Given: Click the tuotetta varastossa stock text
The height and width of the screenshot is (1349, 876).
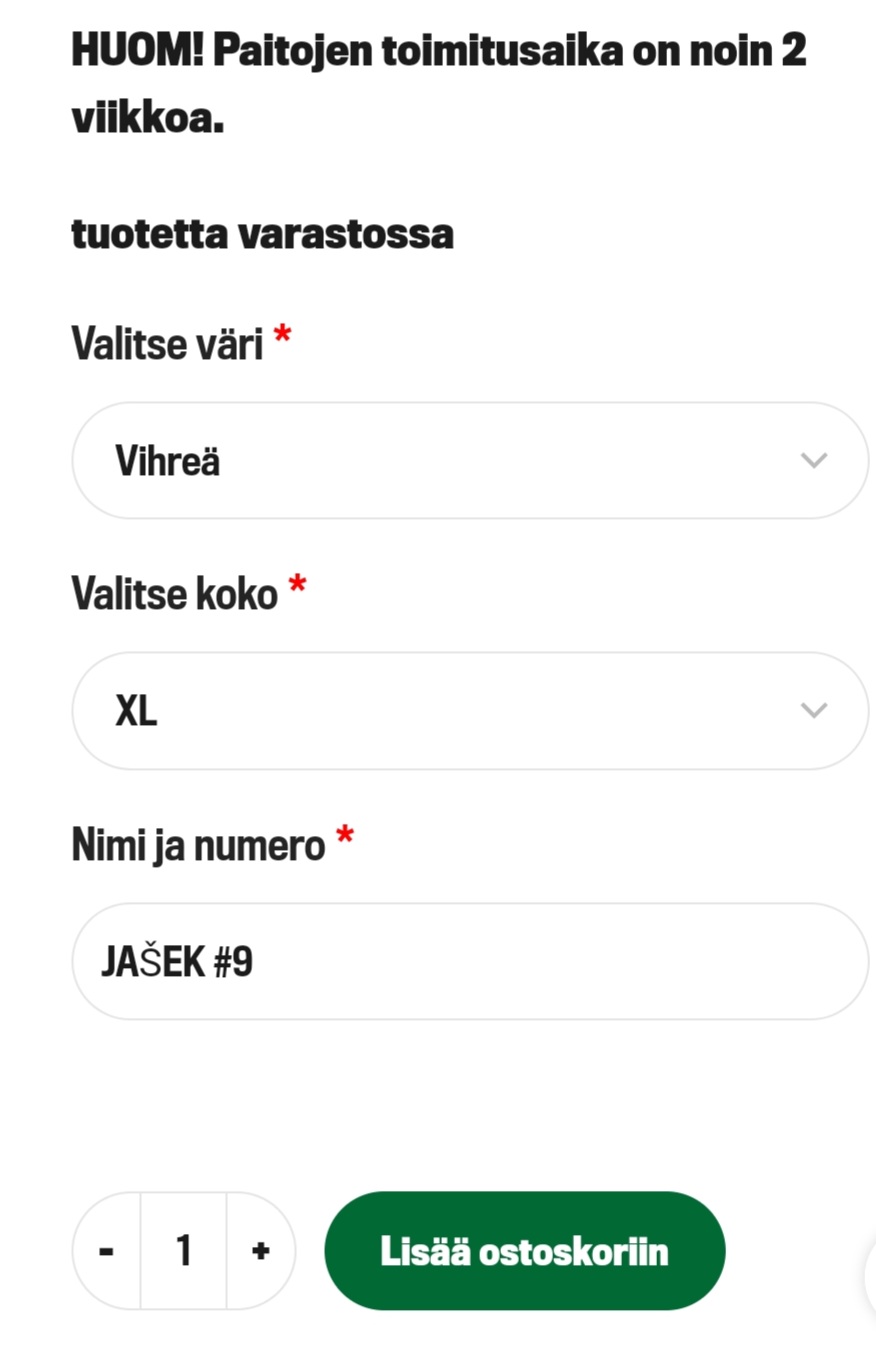Looking at the screenshot, I should coord(262,234).
